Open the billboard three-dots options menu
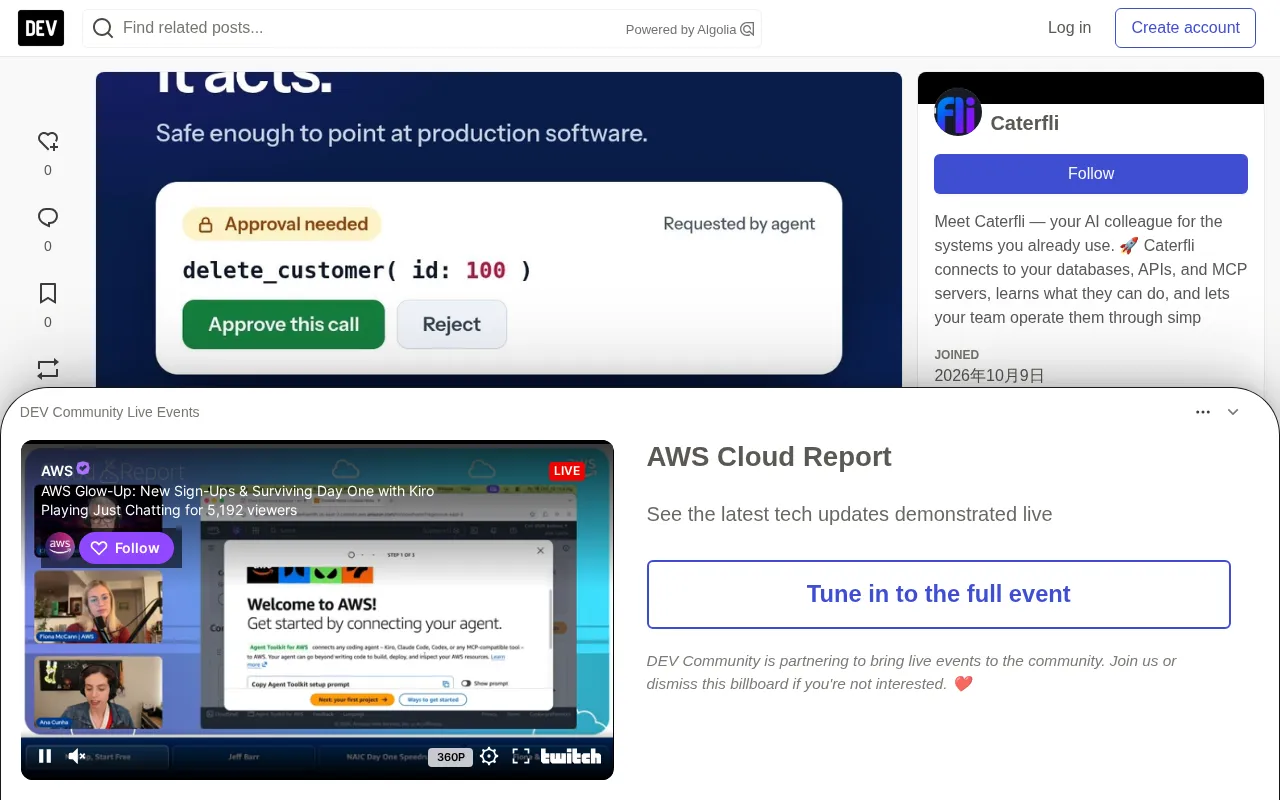1280x800 pixels. (1203, 412)
